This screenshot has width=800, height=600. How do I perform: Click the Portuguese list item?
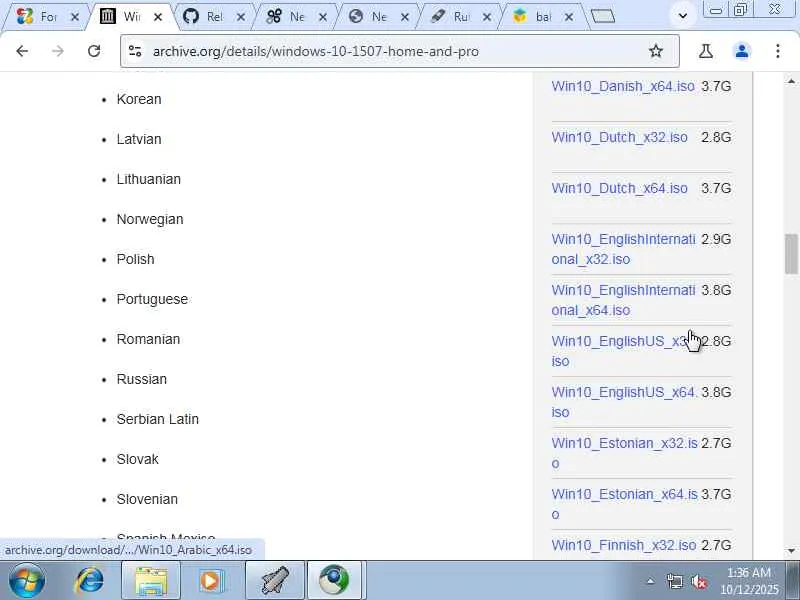pyautogui.click(x=152, y=299)
